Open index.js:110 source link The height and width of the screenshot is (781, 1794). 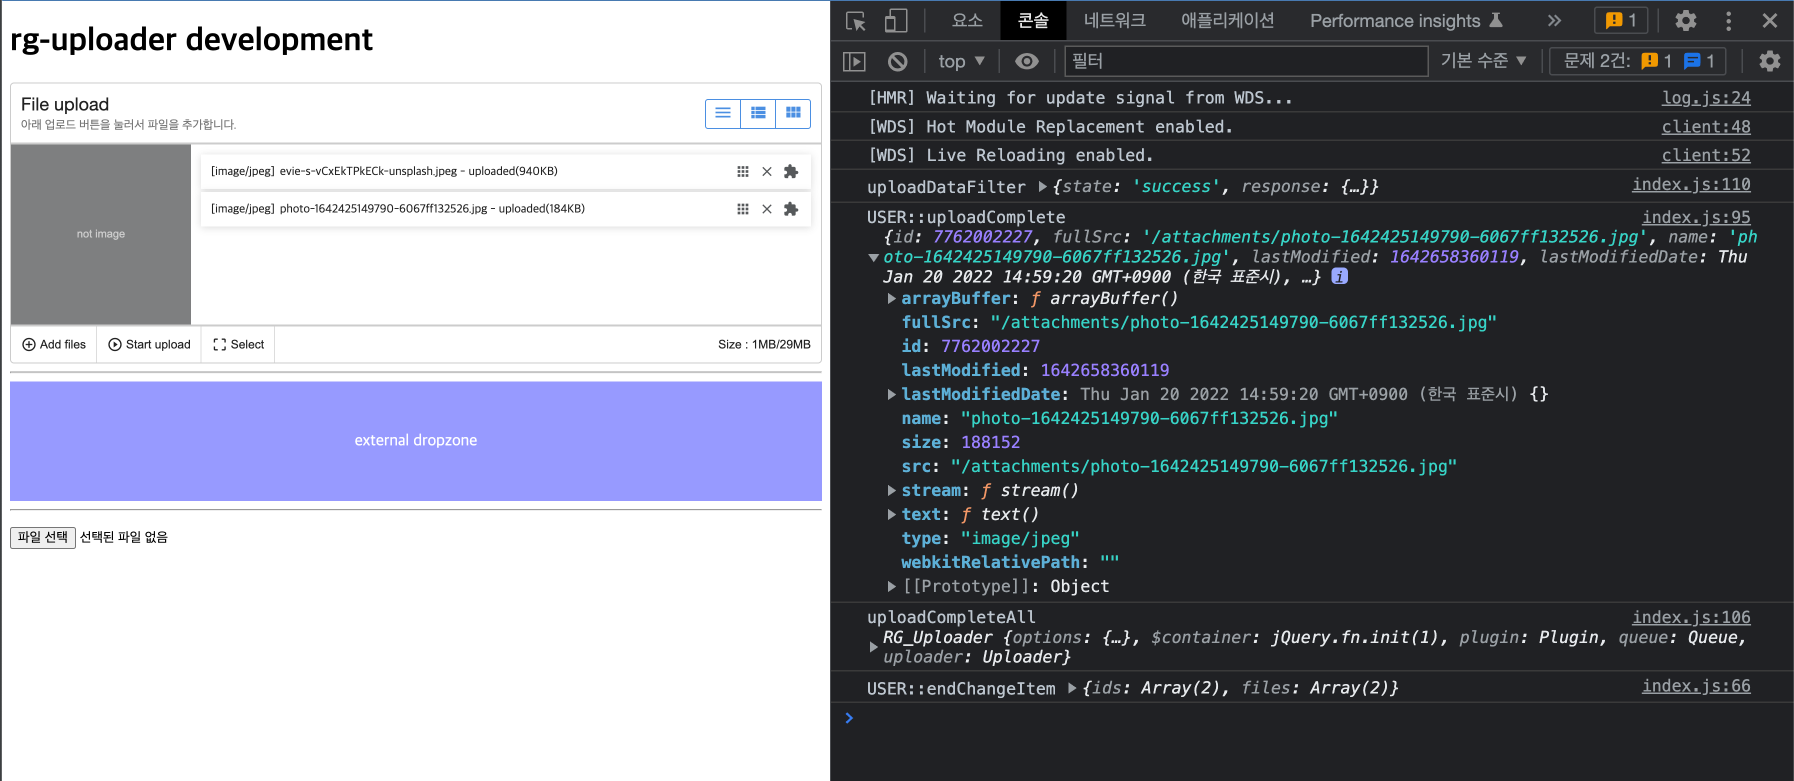1691,185
